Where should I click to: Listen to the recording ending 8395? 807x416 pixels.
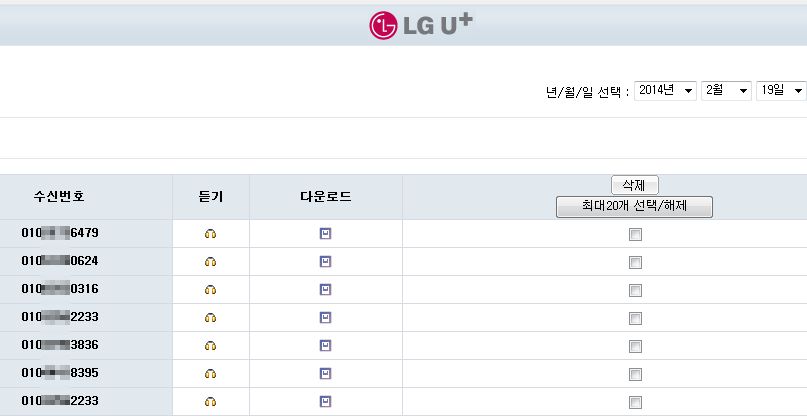pos(210,373)
